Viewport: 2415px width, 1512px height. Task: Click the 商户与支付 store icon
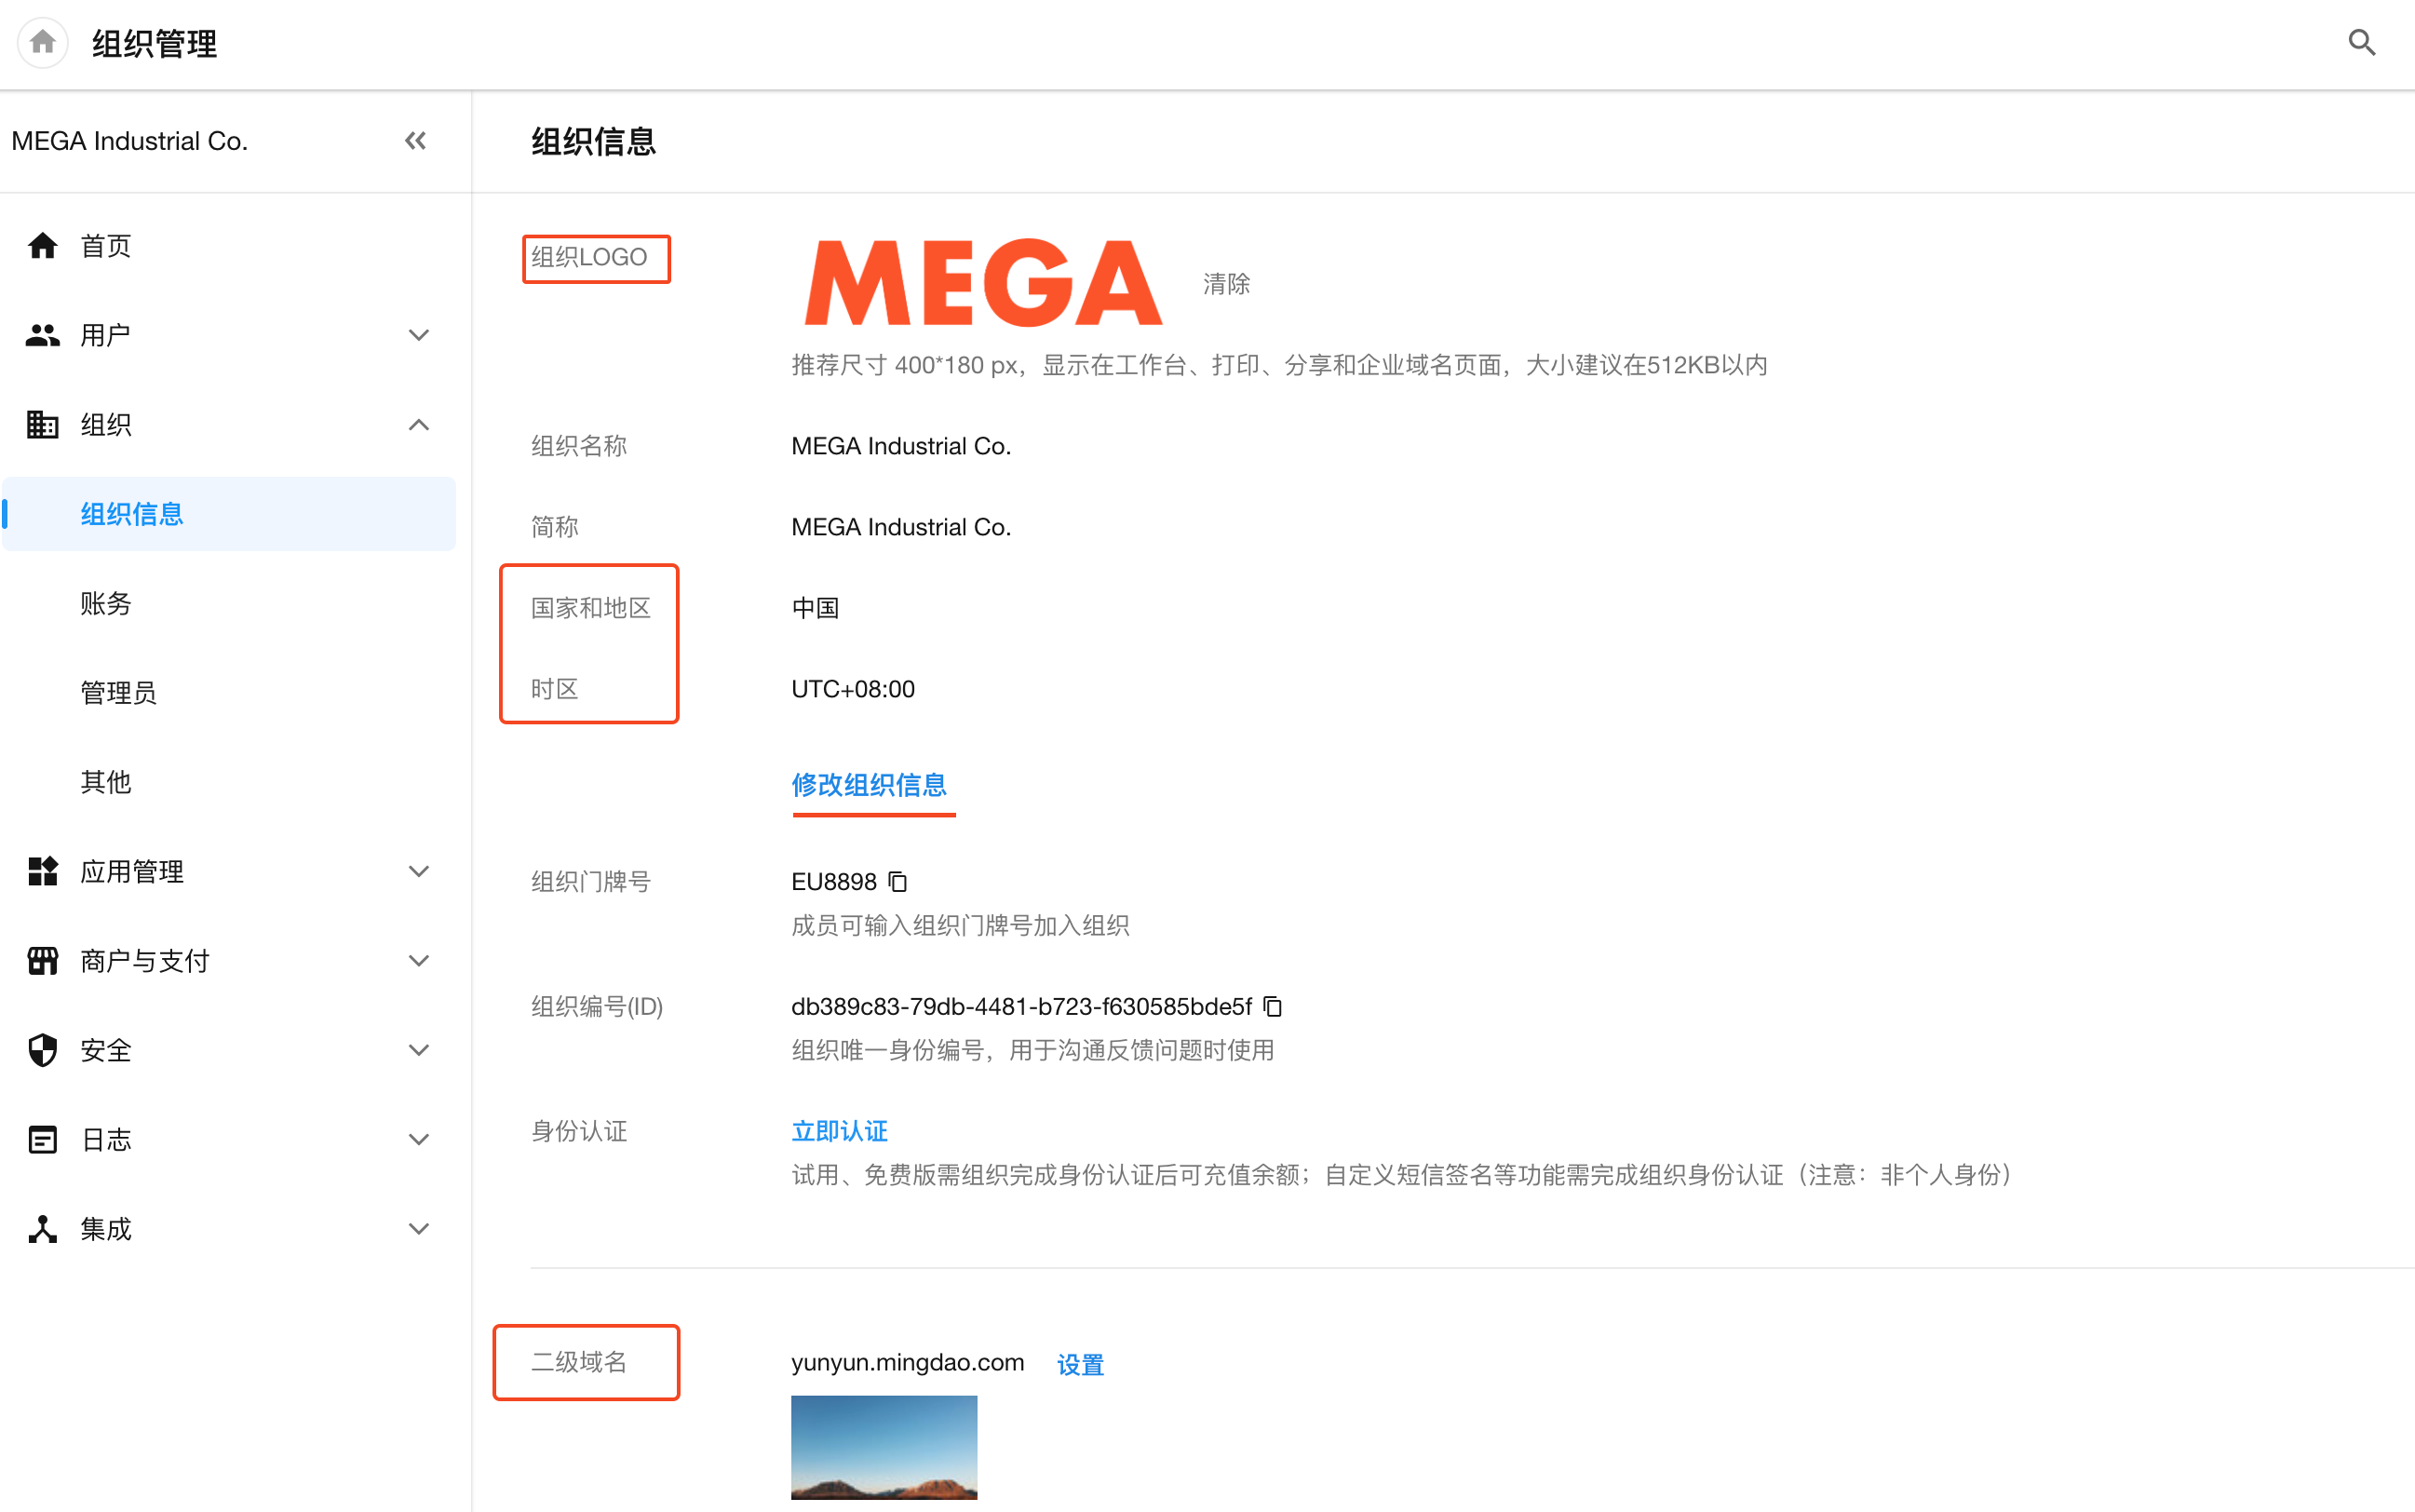(42, 961)
